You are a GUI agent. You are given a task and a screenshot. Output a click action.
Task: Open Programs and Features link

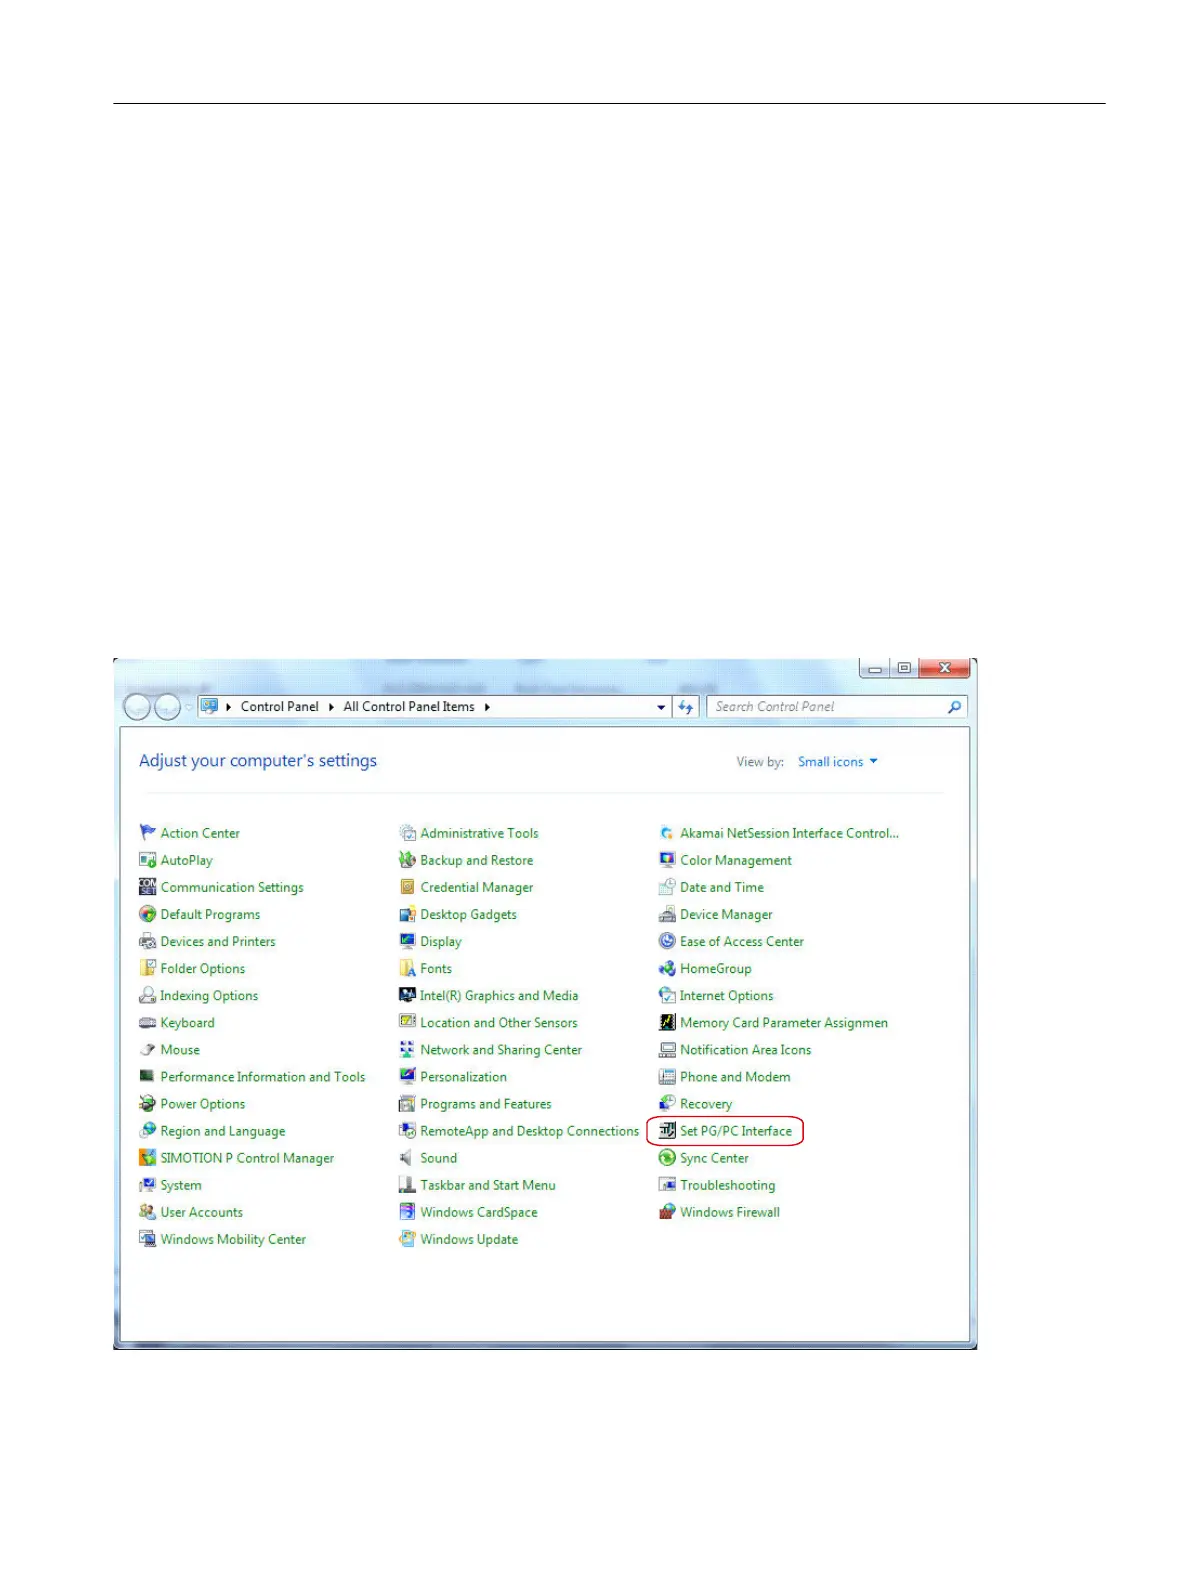click(x=486, y=1104)
